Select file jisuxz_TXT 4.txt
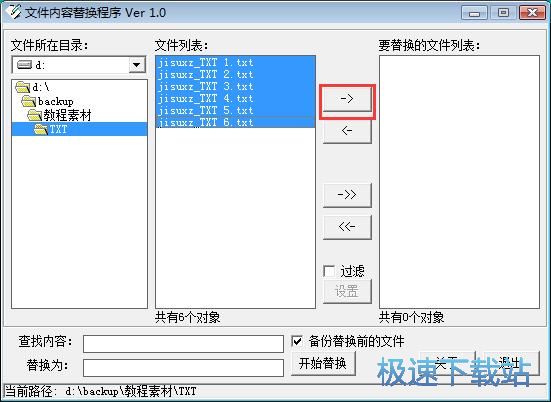551x402 pixels. tap(235, 98)
